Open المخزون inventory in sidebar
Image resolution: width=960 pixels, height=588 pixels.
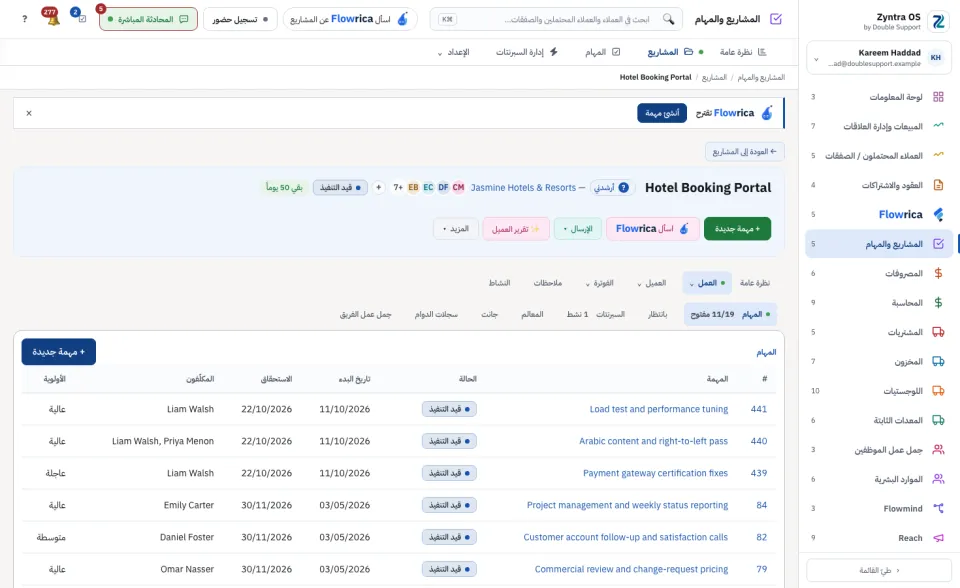[x=879, y=361]
